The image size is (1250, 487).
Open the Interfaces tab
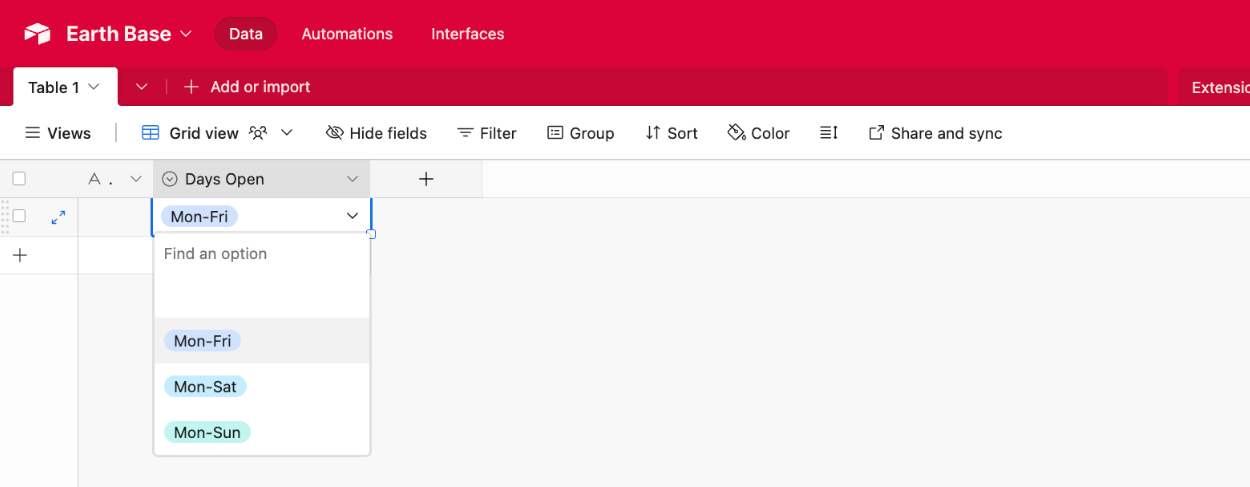coord(467,34)
